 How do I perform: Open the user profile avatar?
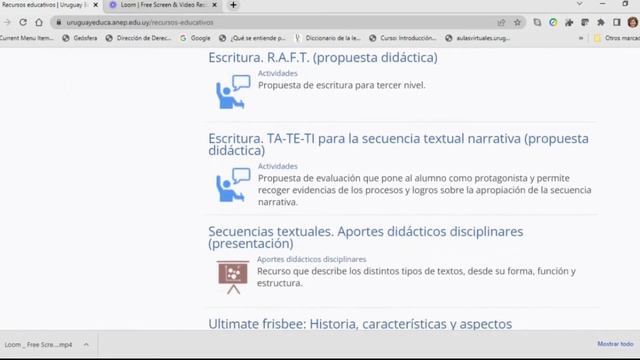(633, 22)
